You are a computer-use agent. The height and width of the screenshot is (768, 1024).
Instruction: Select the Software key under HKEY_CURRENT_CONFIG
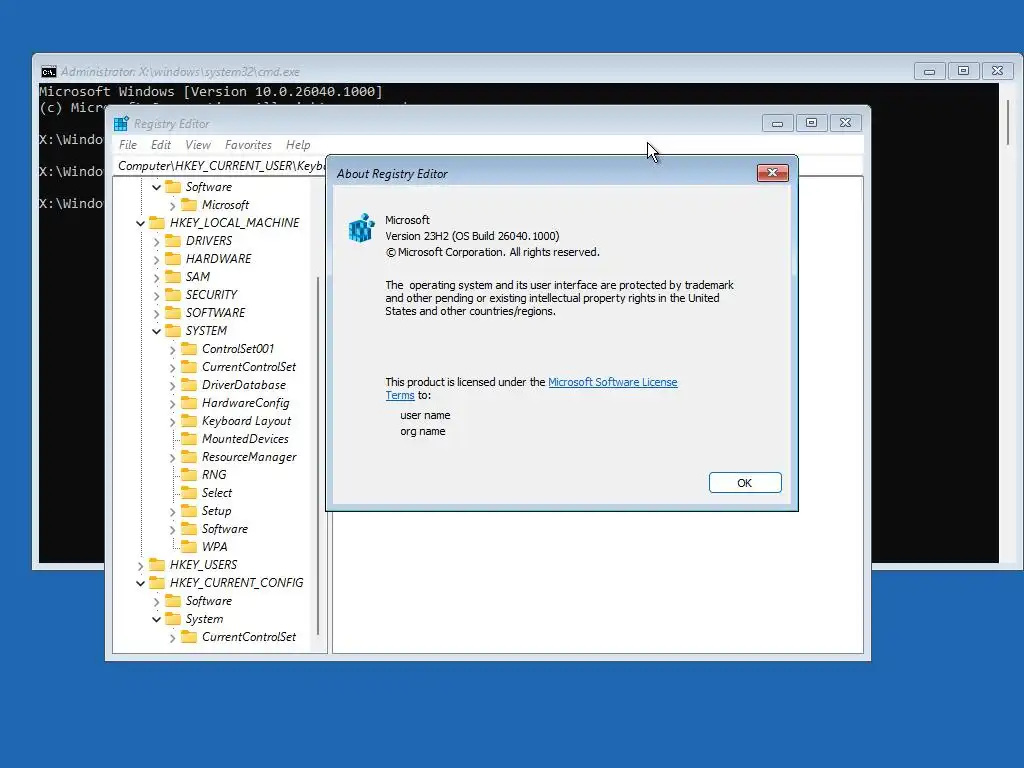coord(208,601)
